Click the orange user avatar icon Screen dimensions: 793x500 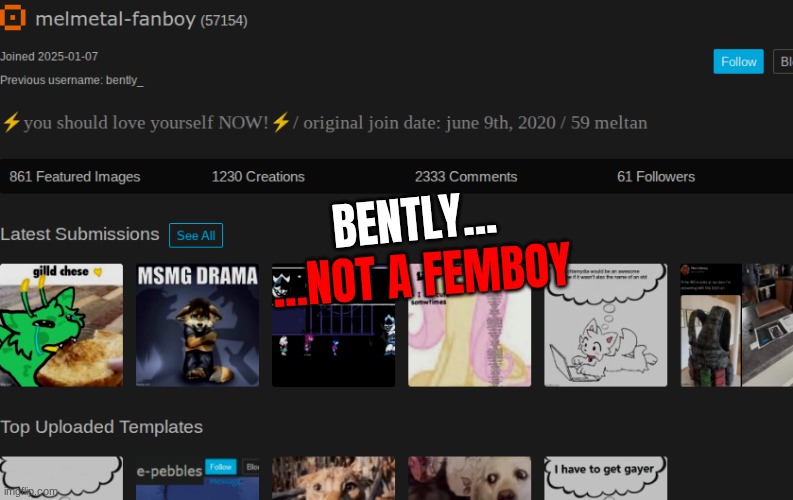point(12,18)
